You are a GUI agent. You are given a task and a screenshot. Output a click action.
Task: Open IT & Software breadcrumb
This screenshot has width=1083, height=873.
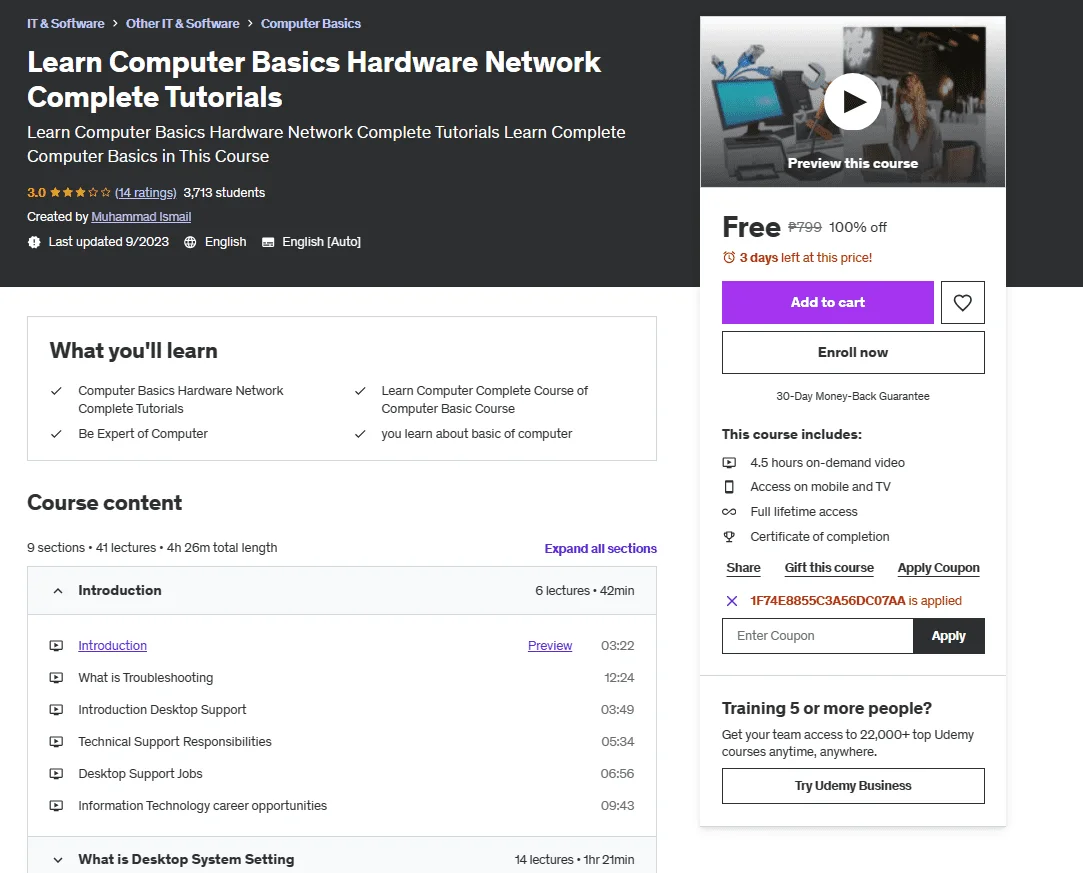[x=66, y=23]
